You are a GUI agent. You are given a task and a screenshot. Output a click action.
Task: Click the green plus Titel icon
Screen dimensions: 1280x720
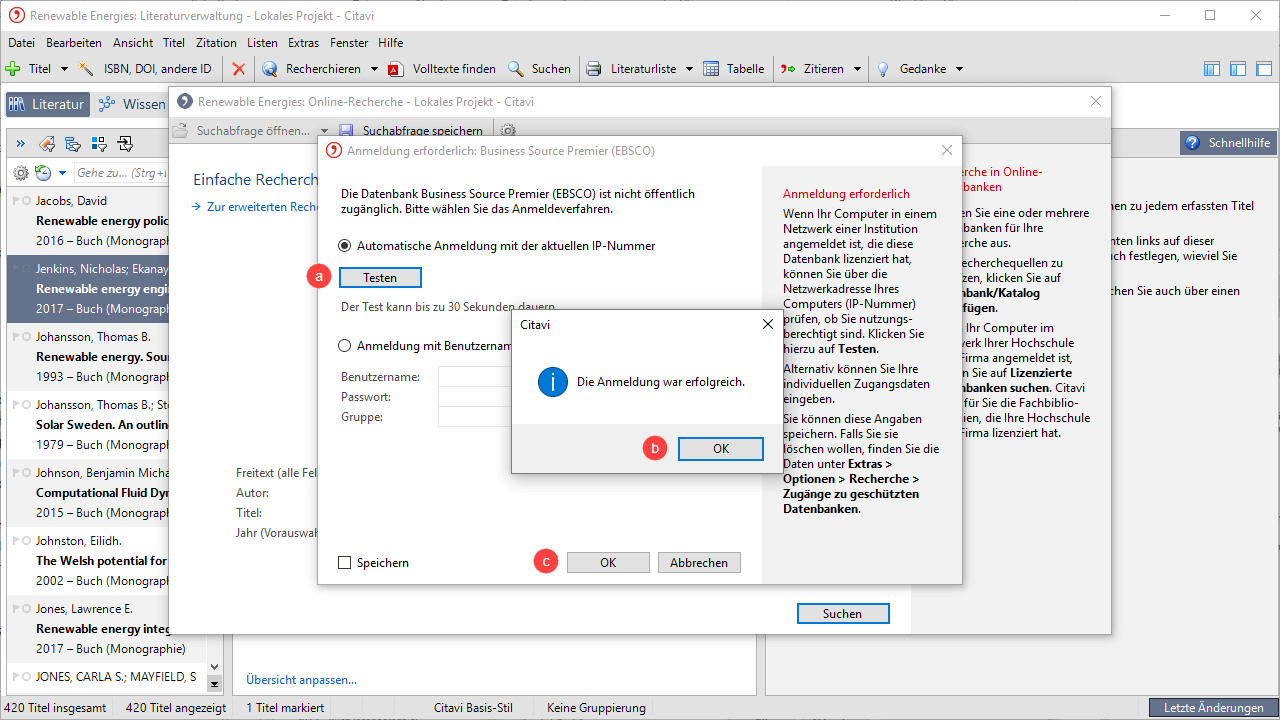(13, 69)
